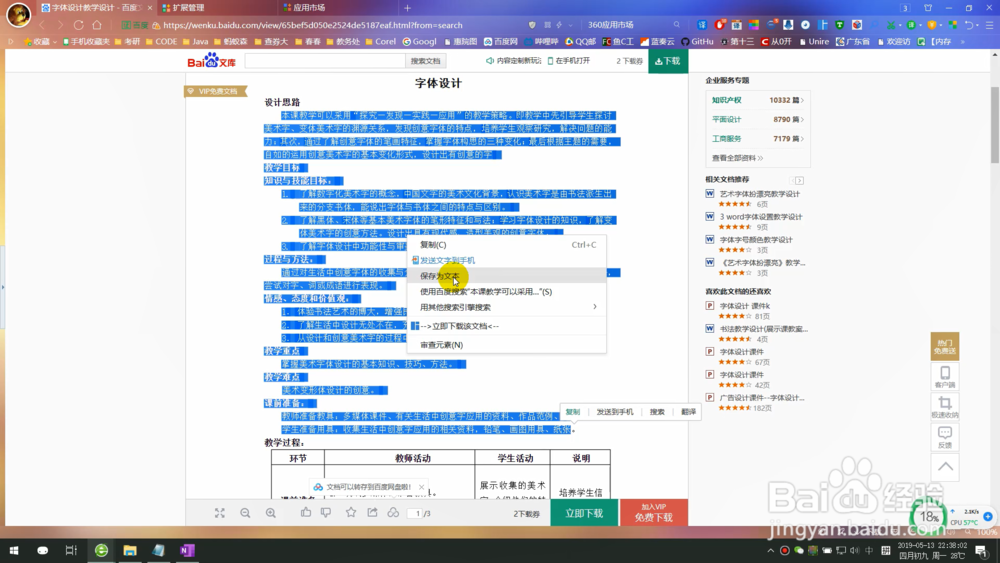The width and height of the screenshot is (1000, 563).
Task: Open the 收藏 bookmarks dropdown
Action: (40, 41)
